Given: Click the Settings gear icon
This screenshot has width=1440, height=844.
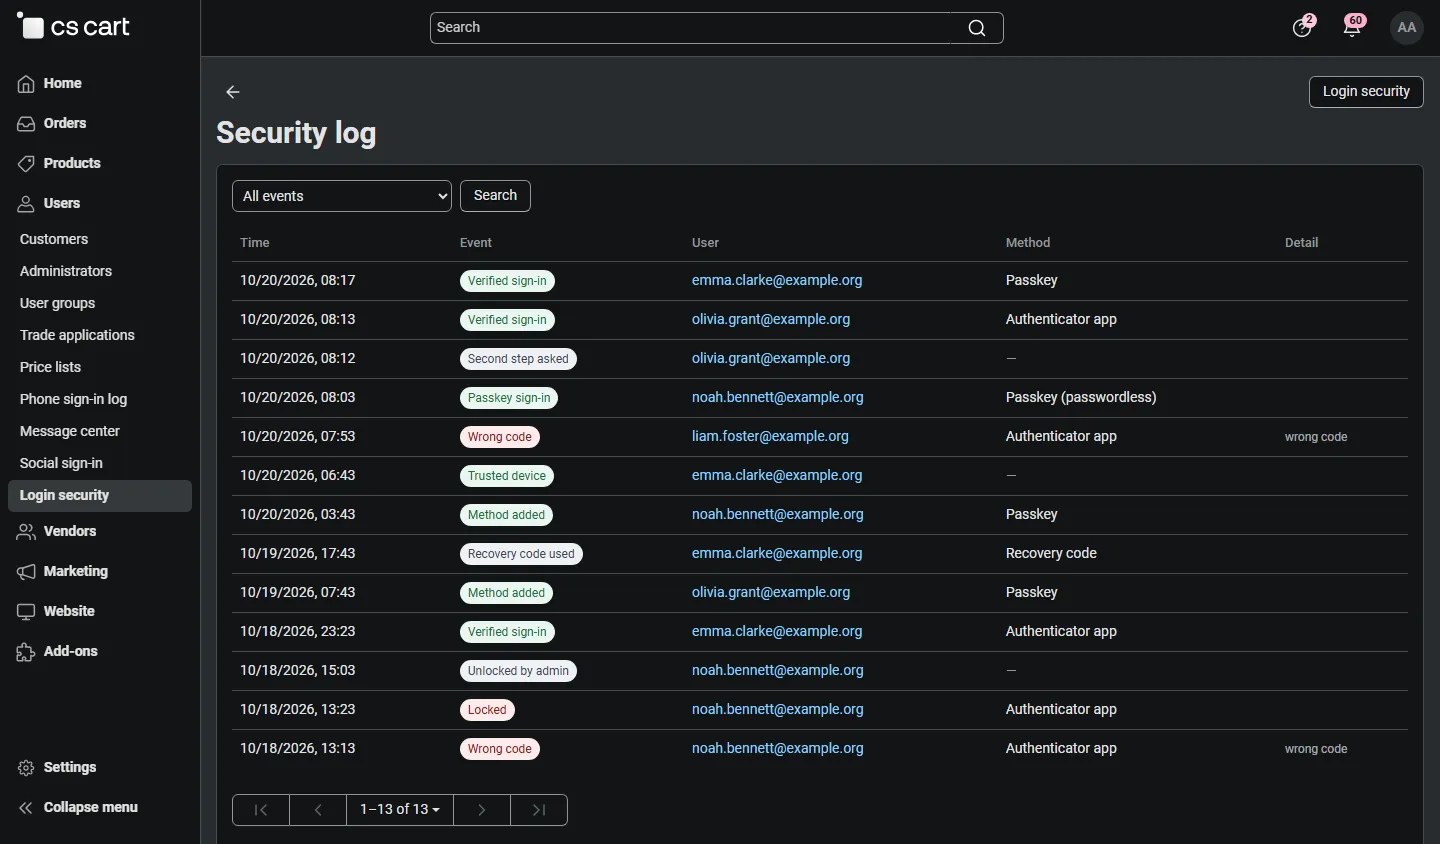Looking at the screenshot, I should [26, 768].
